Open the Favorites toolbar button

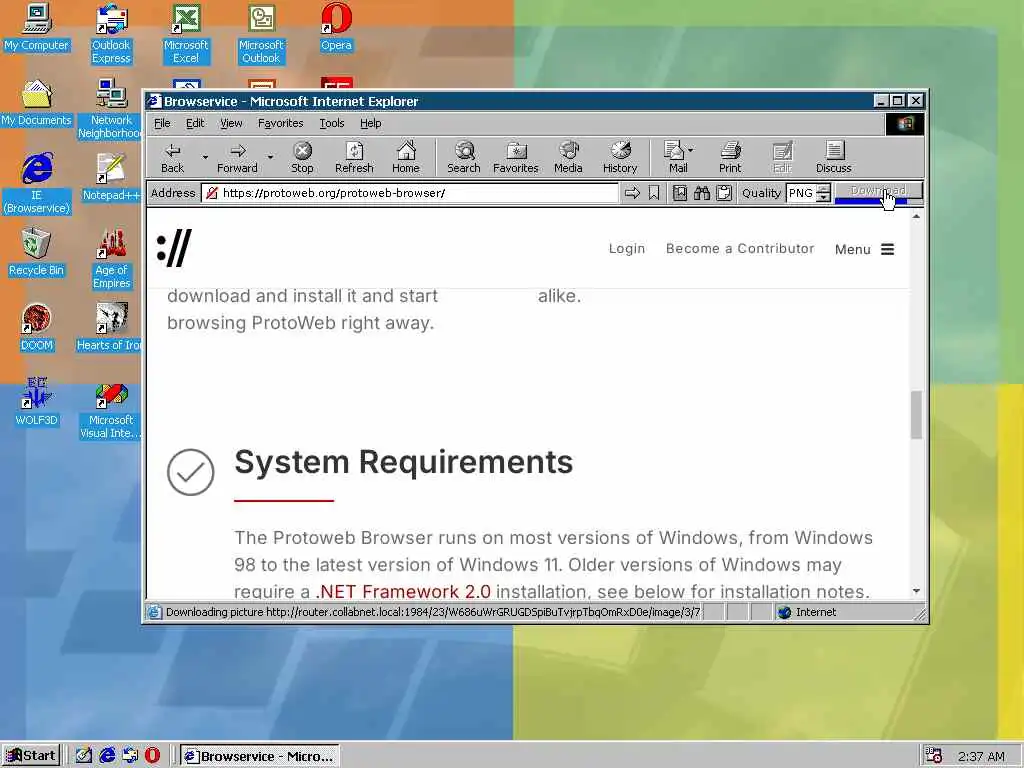click(516, 157)
